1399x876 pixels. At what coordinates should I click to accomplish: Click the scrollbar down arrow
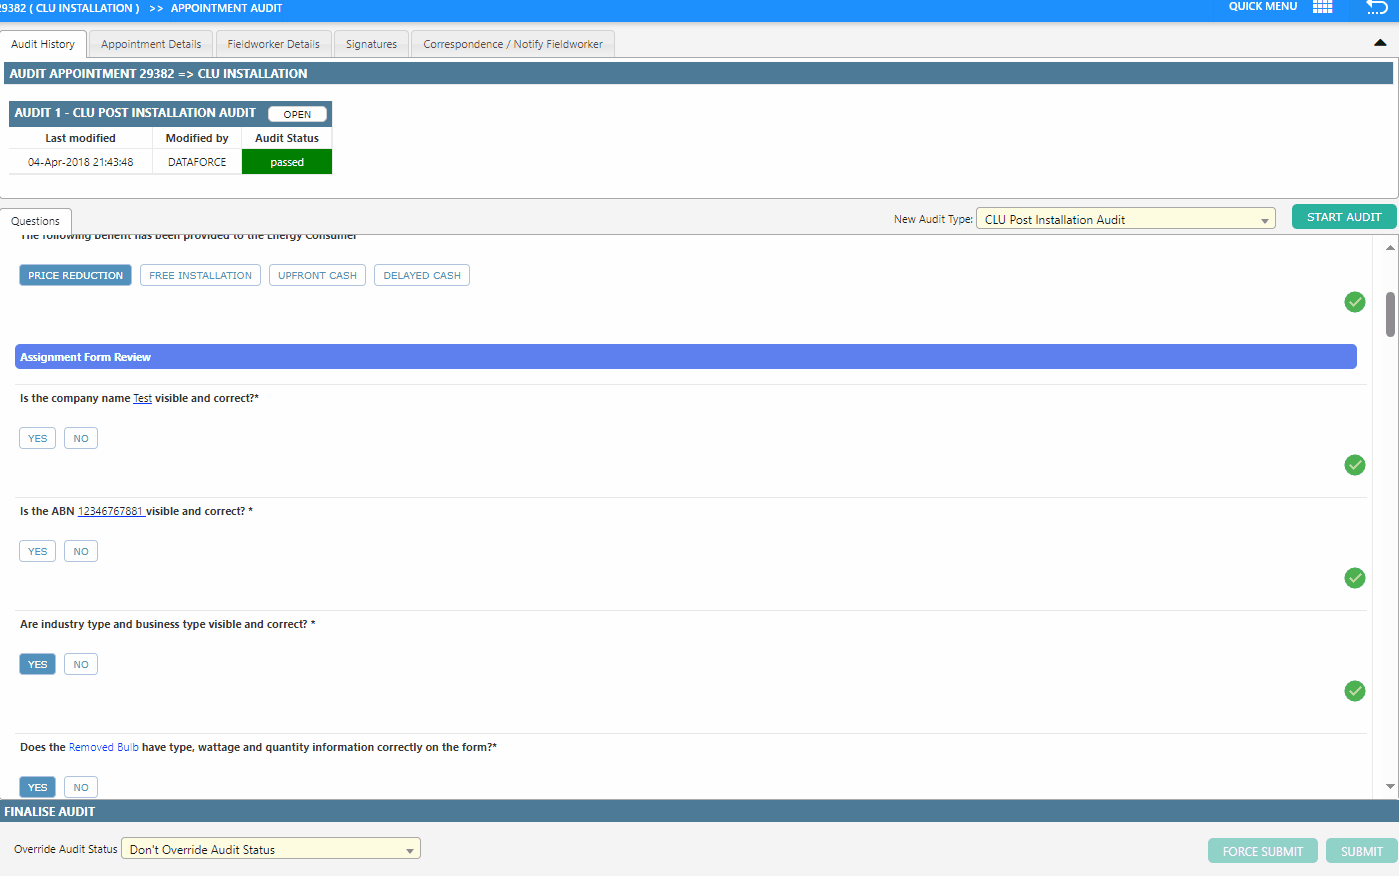click(x=1390, y=787)
